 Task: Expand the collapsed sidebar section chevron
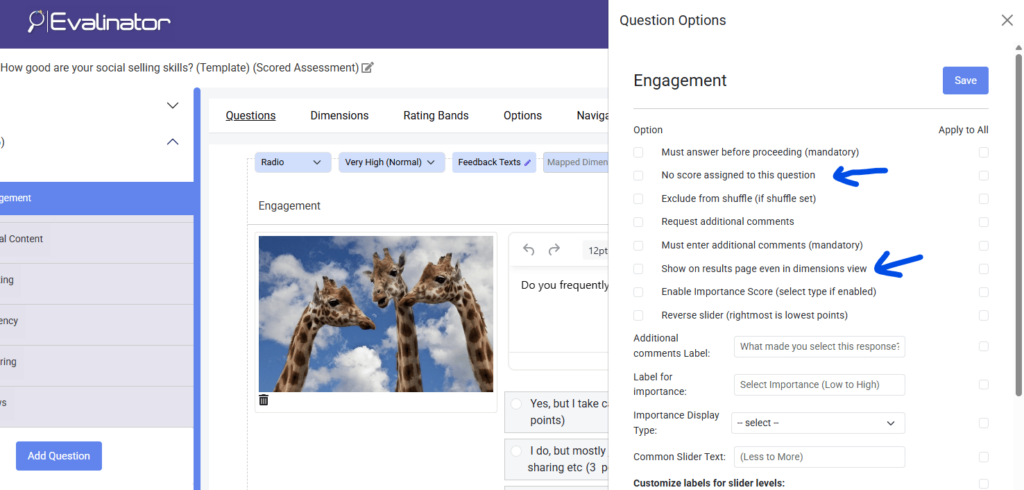coord(172,105)
